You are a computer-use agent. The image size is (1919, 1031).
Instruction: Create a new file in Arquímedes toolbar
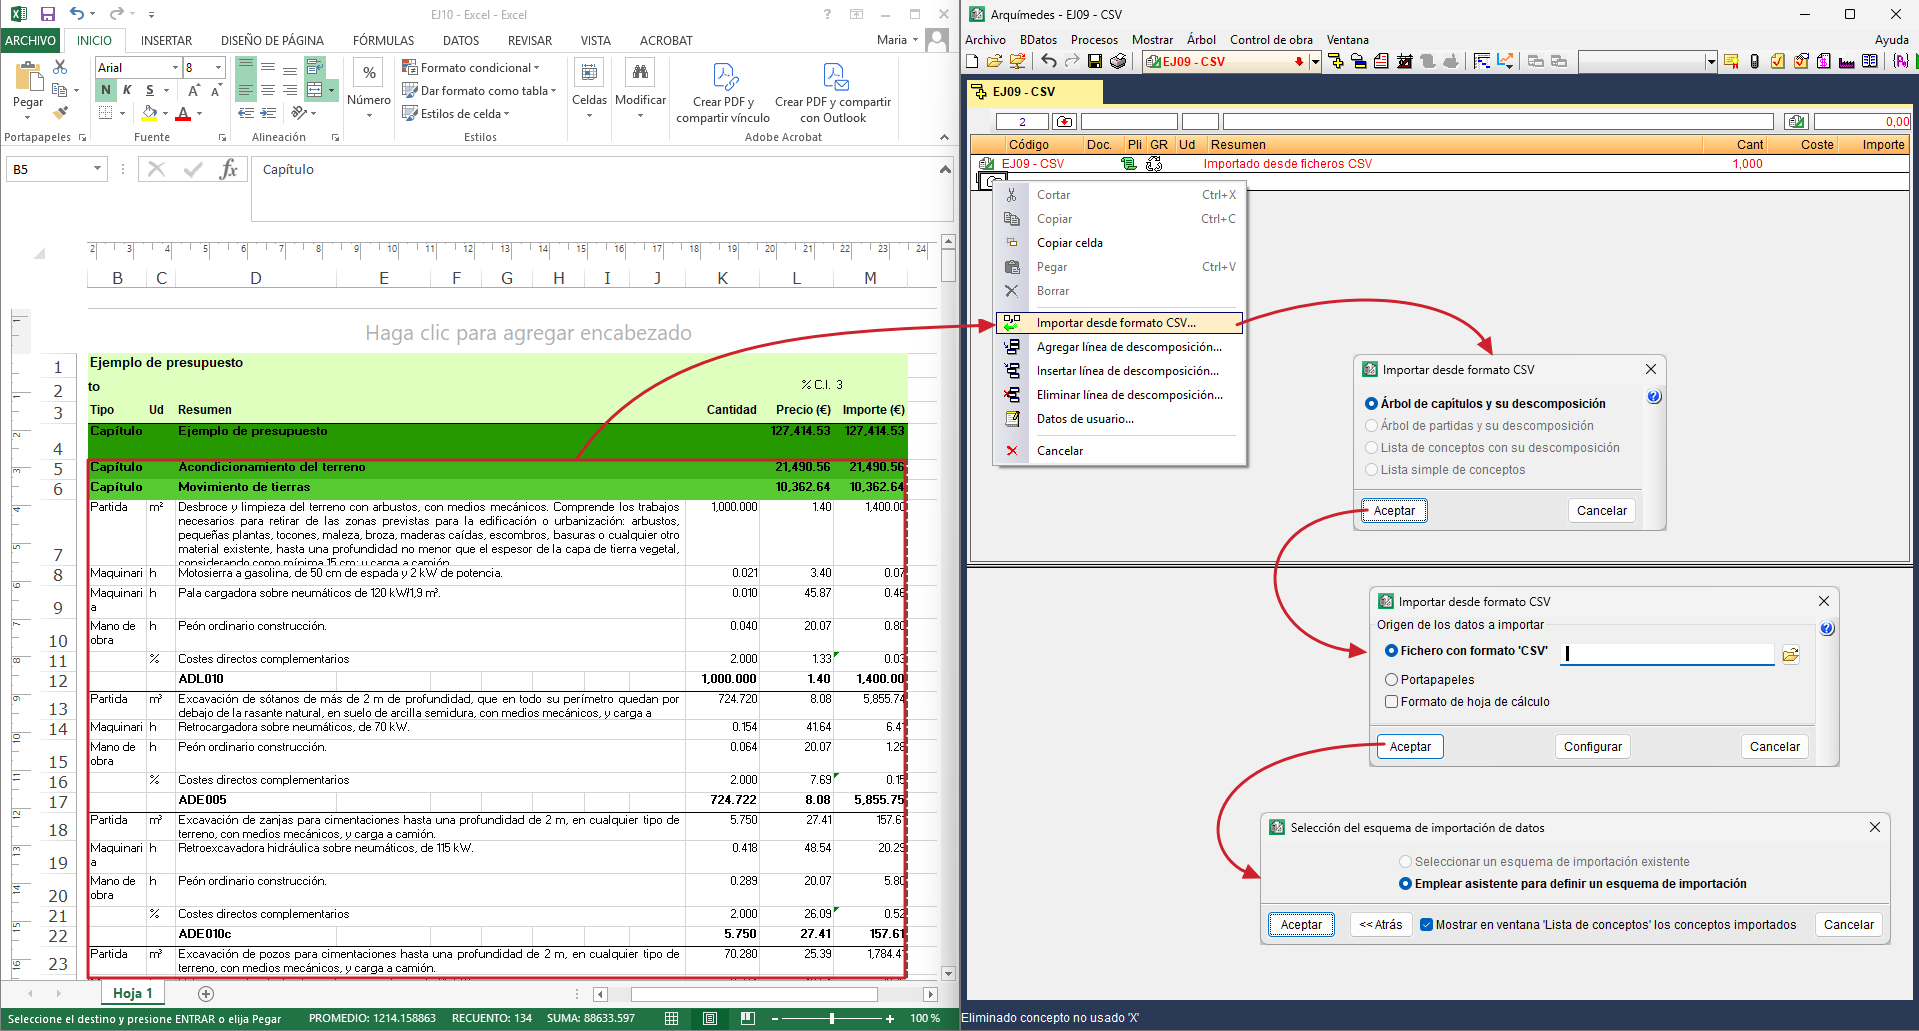(972, 62)
